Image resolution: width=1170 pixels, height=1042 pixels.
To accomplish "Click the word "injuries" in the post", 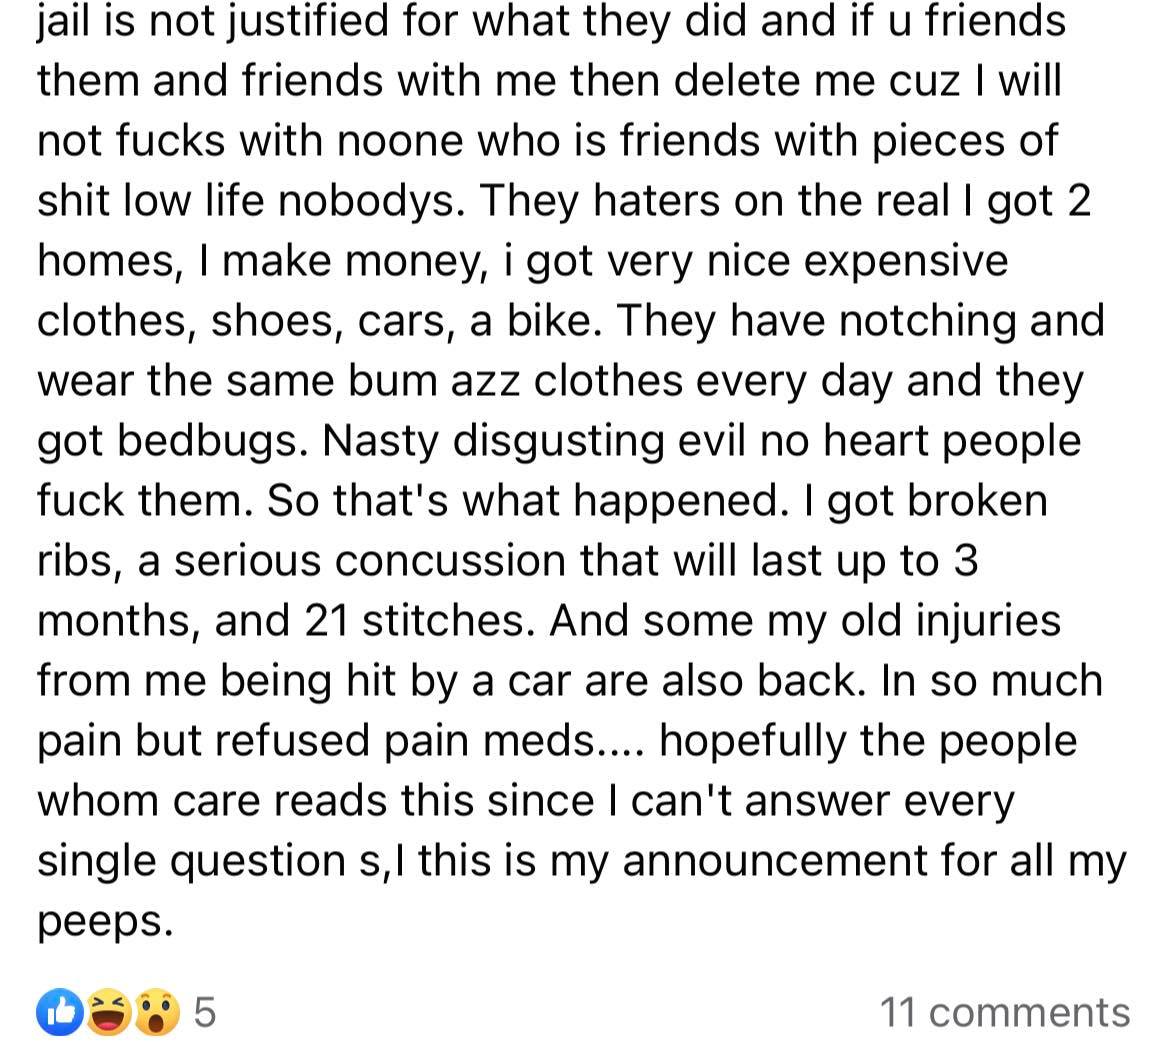I will [x=969, y=621].
